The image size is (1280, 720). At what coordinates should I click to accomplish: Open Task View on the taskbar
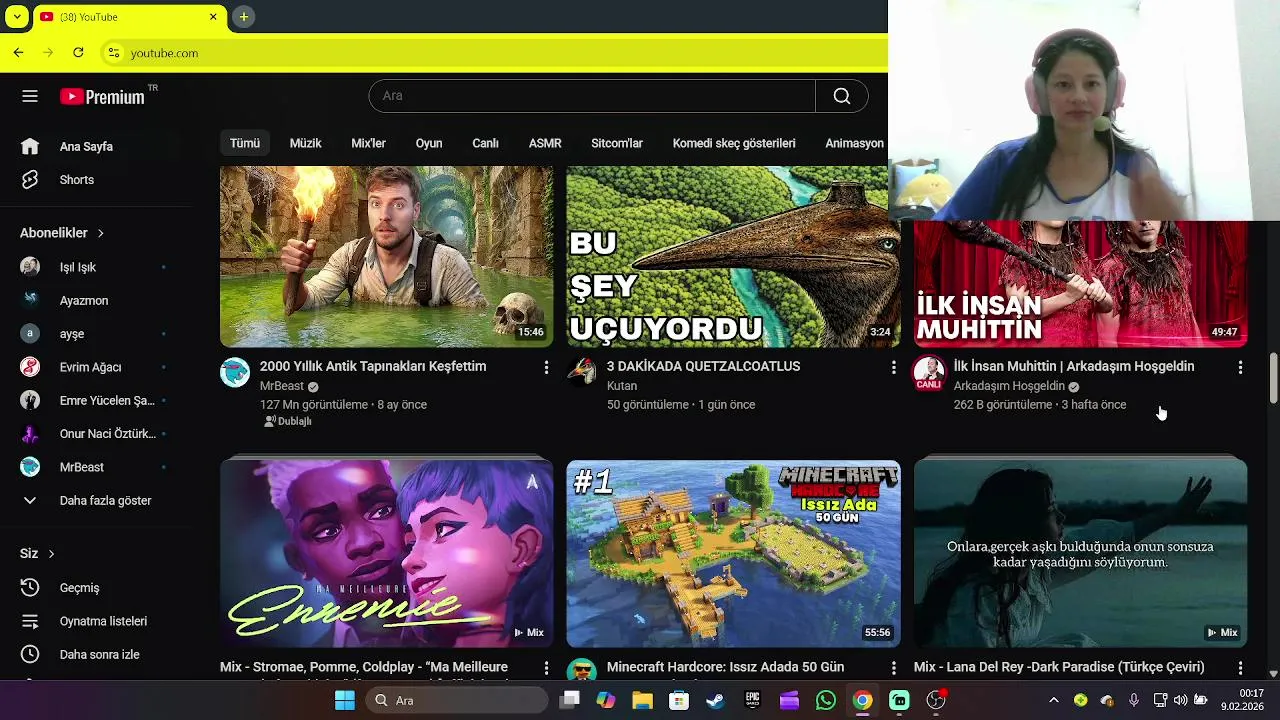tap(570, 700)
